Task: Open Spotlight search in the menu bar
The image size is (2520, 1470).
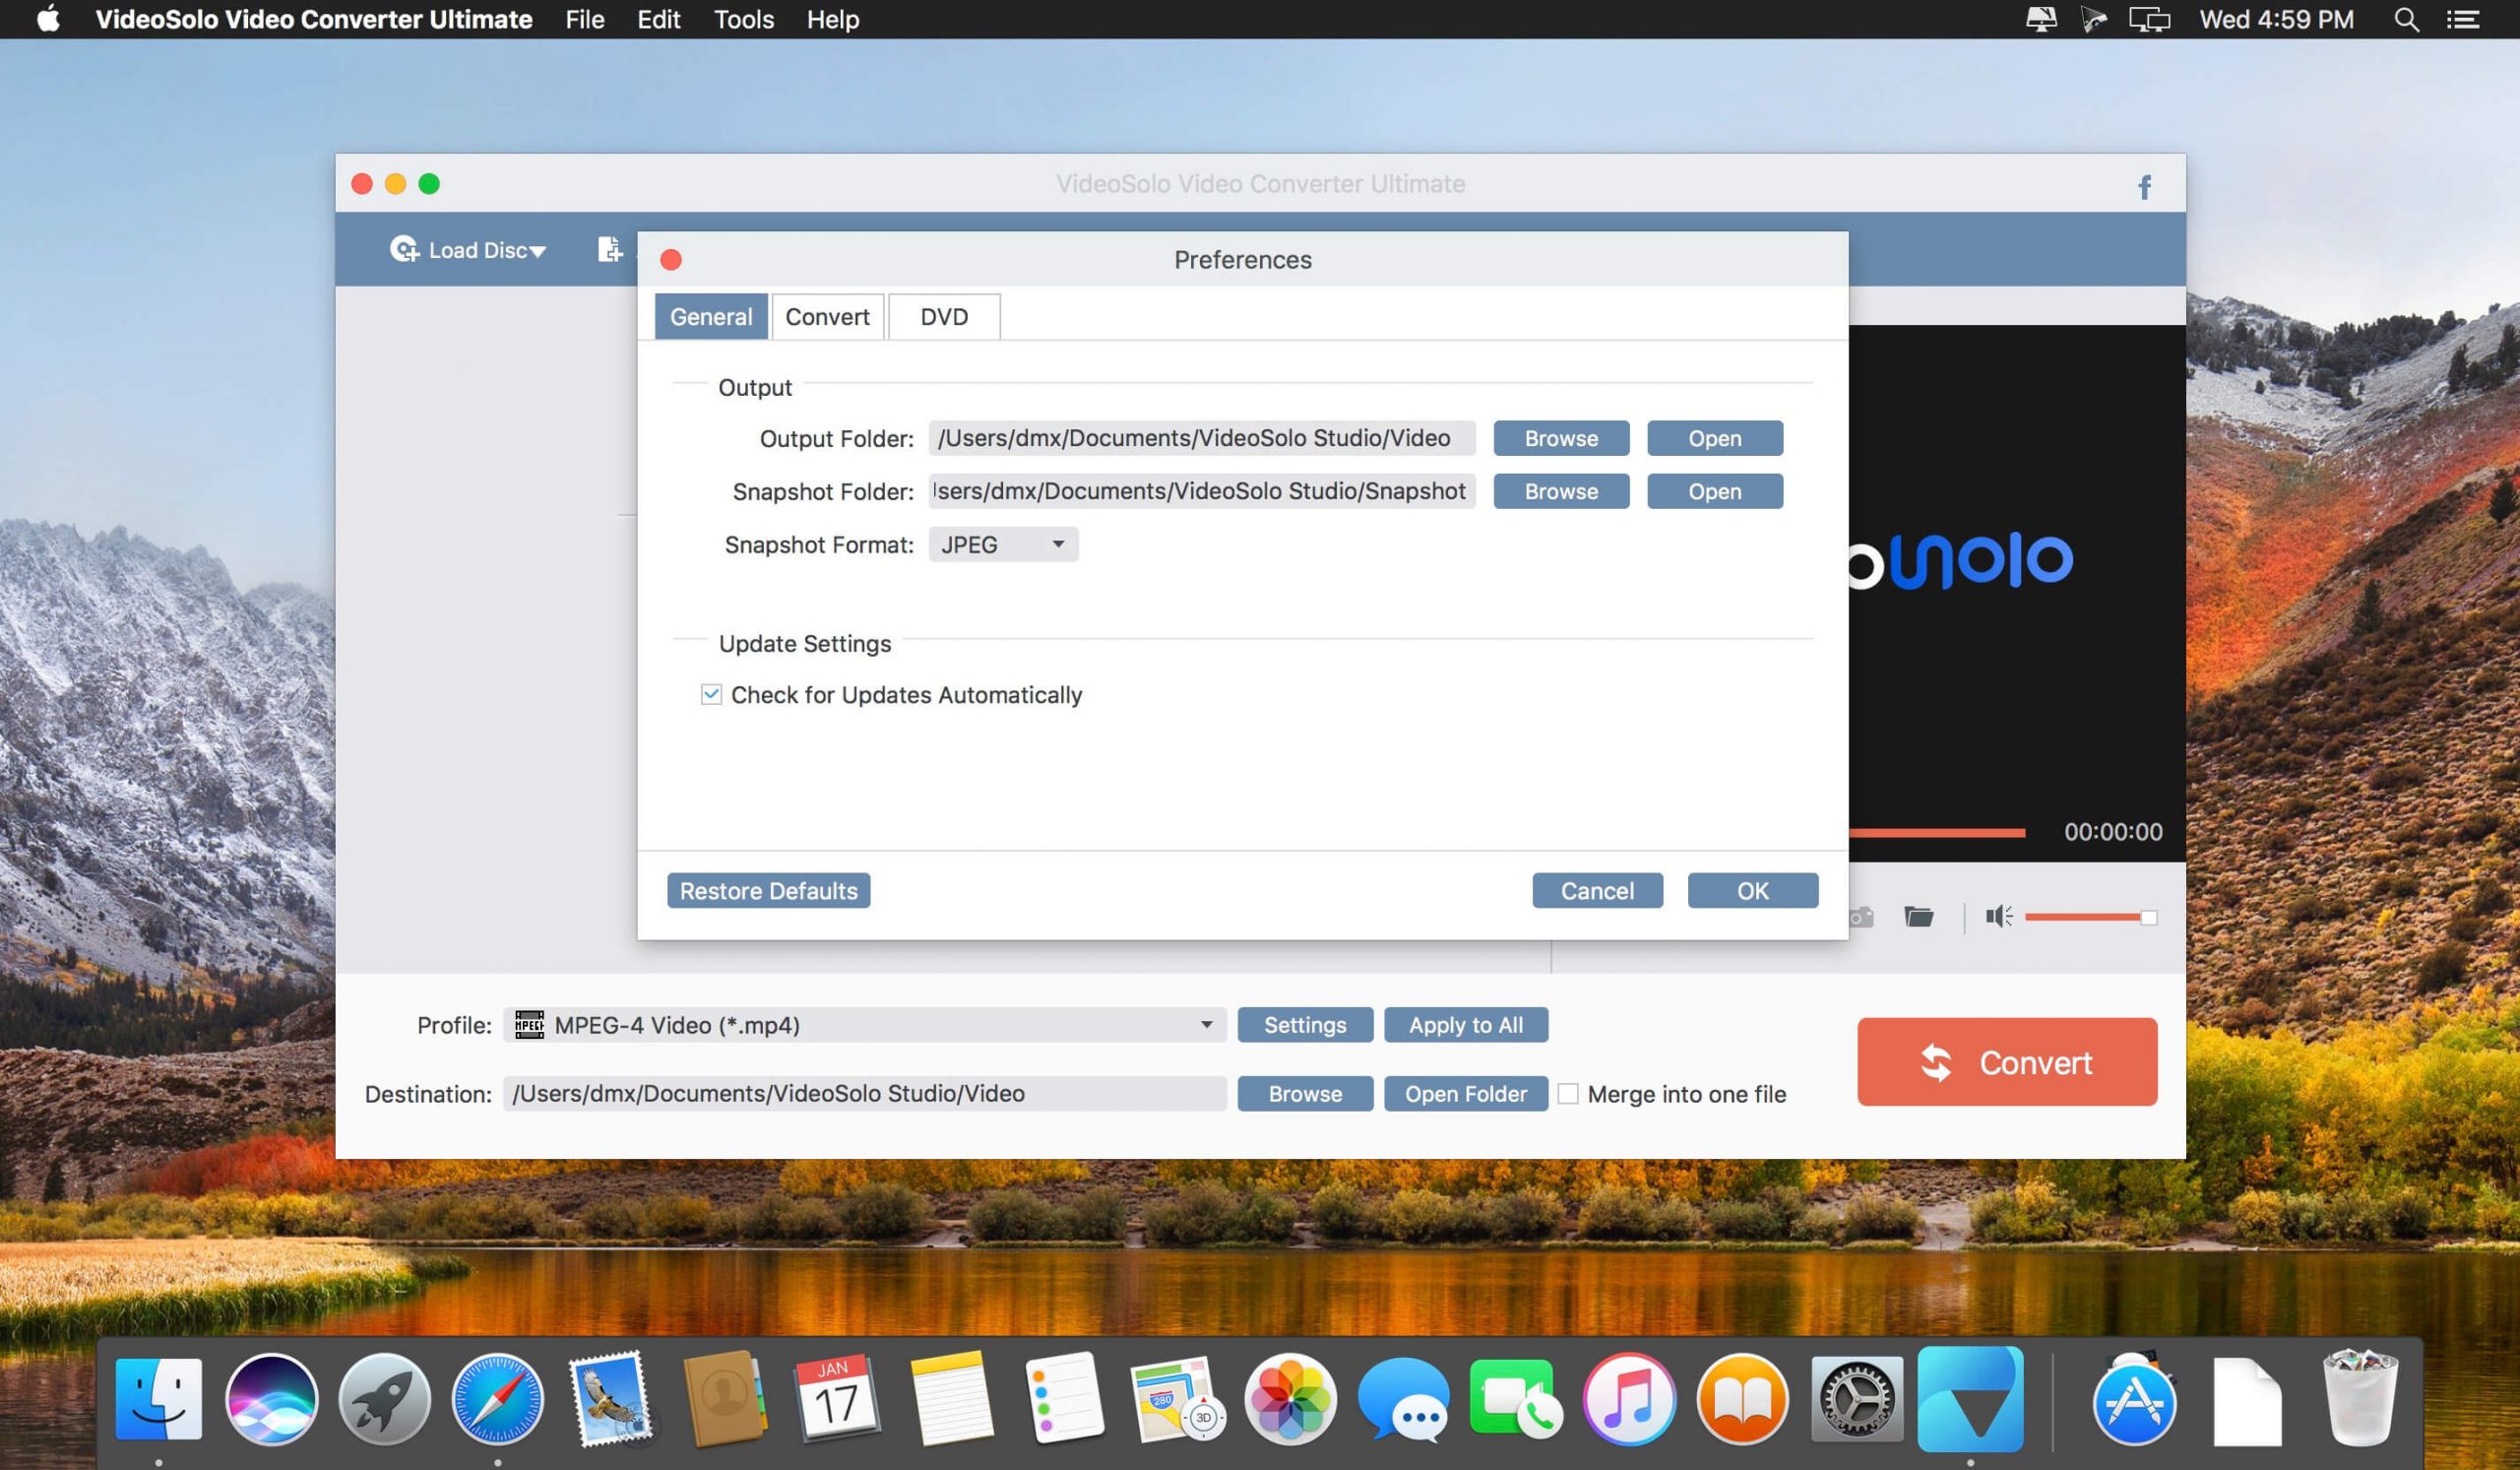Action: 2406,19
